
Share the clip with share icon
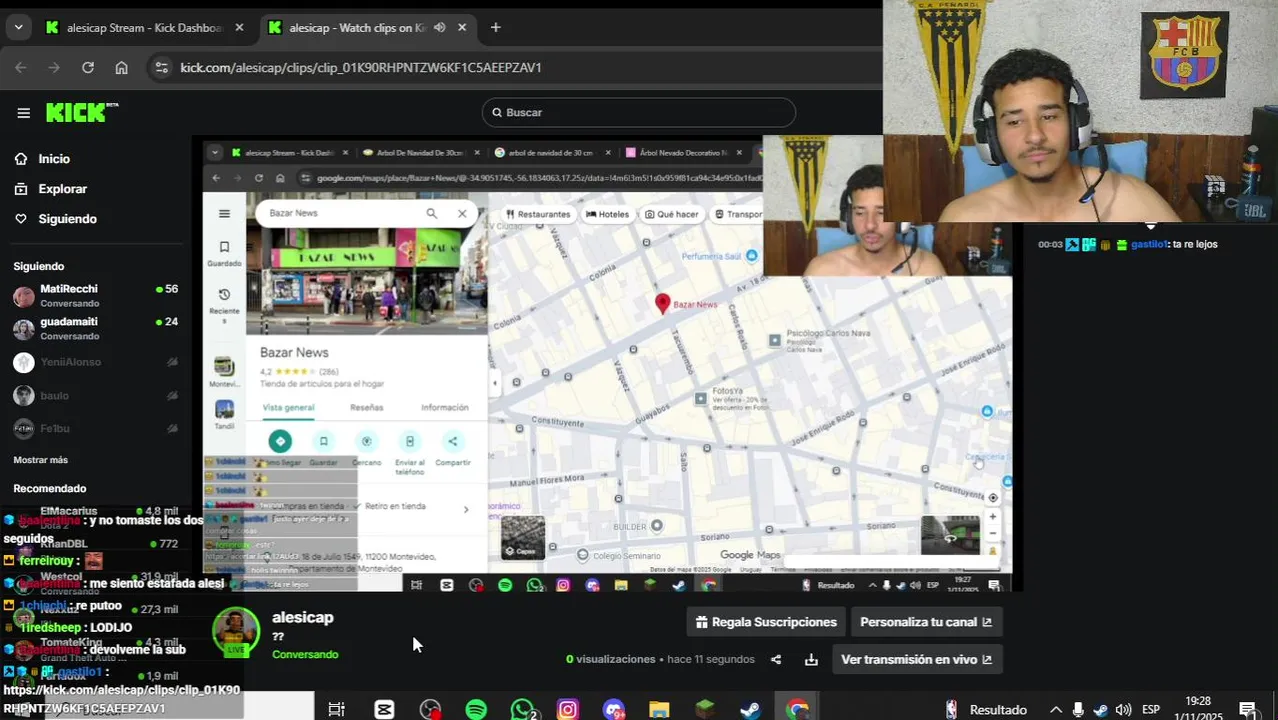776,659
